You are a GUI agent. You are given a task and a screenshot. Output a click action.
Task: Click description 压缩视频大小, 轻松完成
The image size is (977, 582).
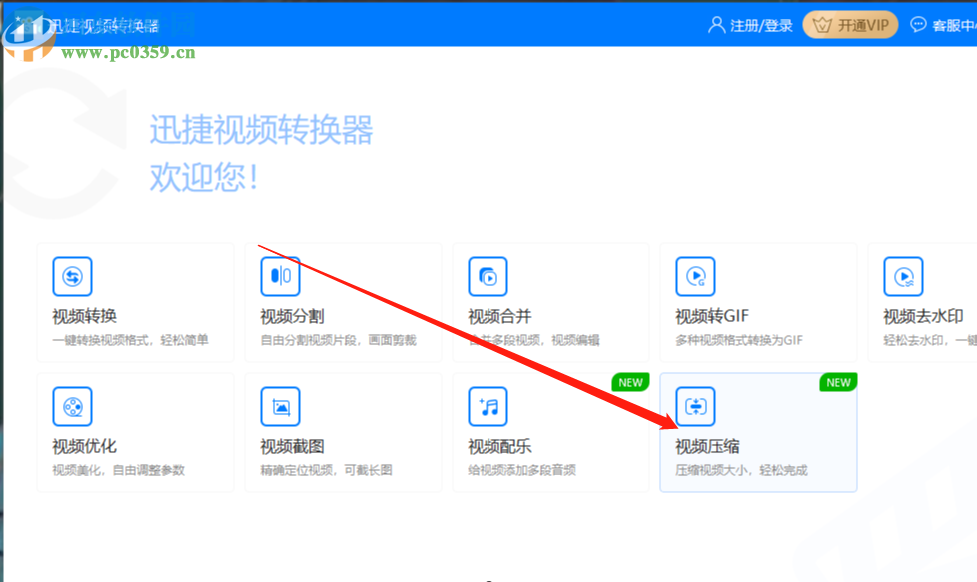[x=741, y=470]
